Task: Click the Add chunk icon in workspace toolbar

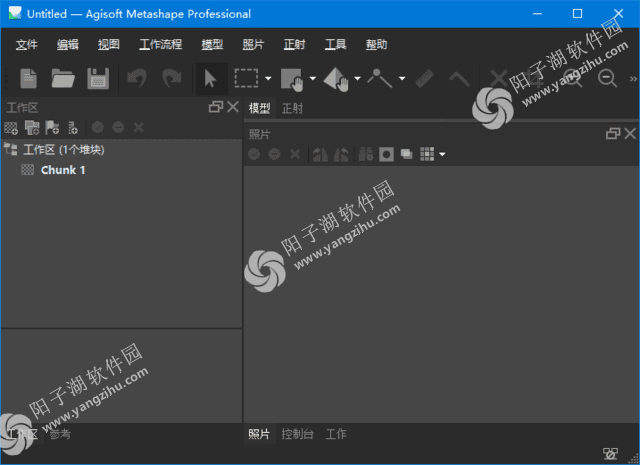Action: click(11, 128)
